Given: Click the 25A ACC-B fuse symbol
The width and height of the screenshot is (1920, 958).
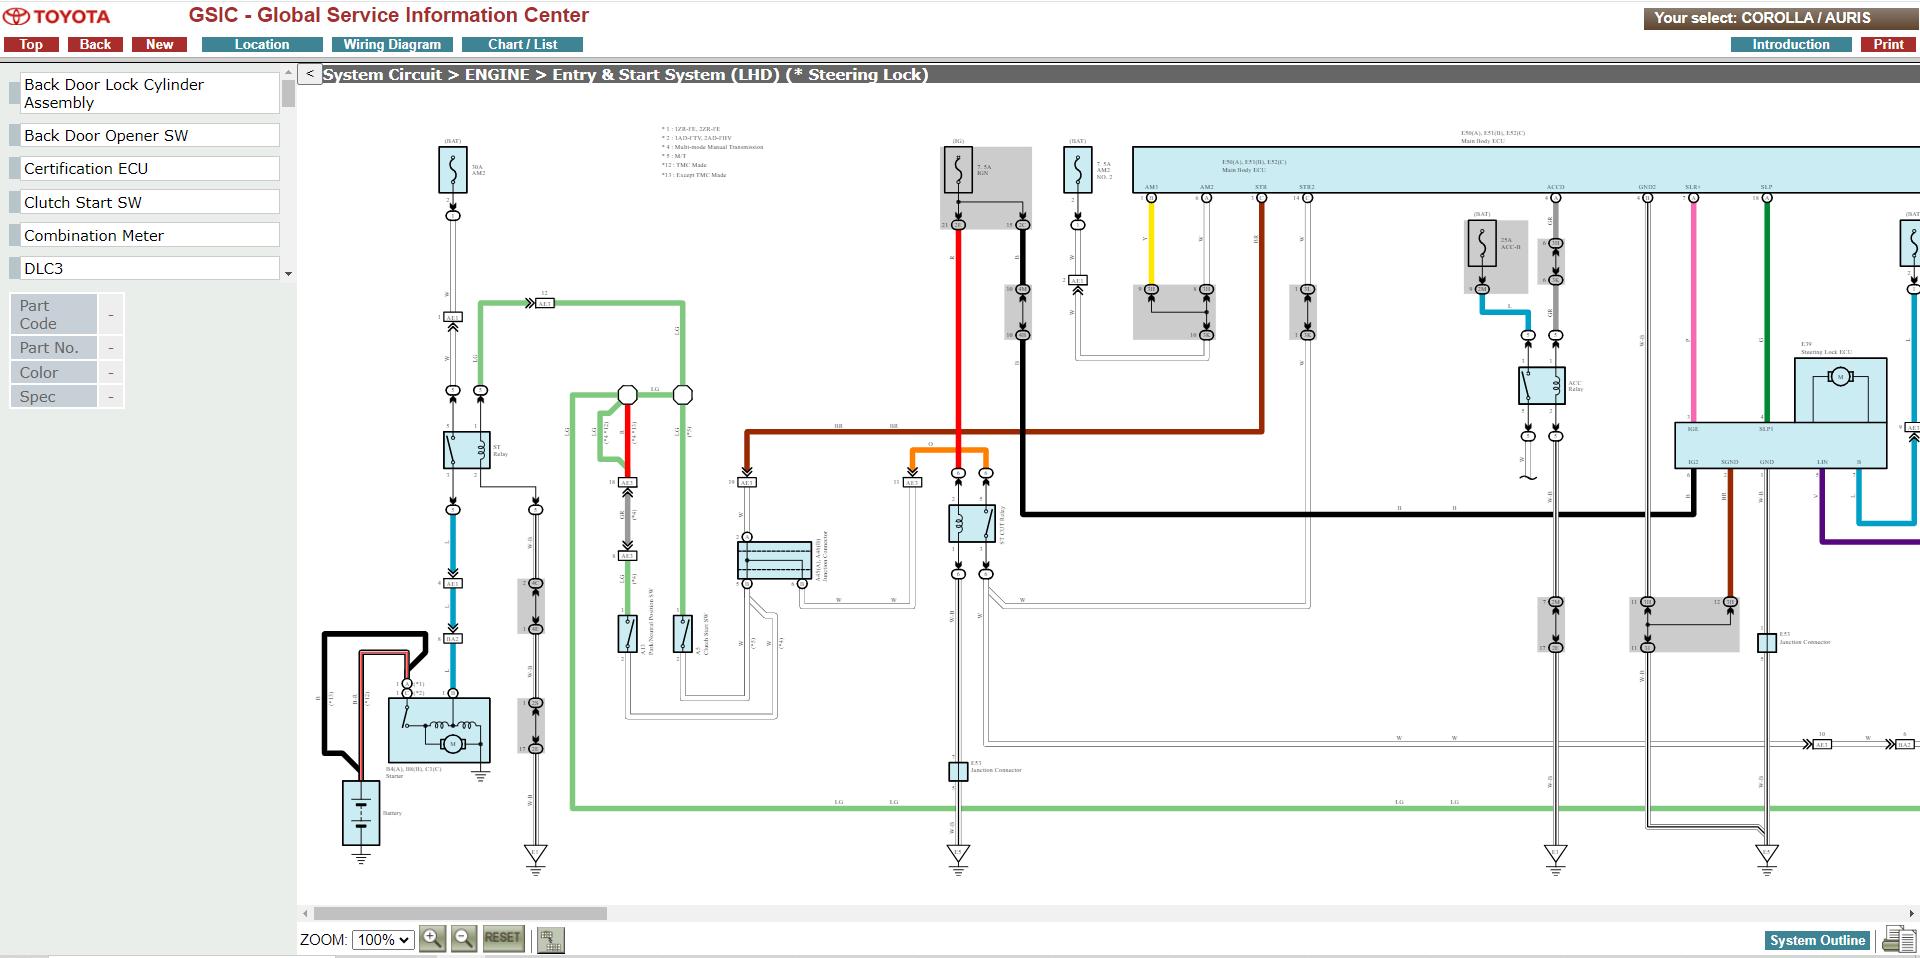Looking at the screenshot, I should pyautogui.click(x=1482, y=243).
